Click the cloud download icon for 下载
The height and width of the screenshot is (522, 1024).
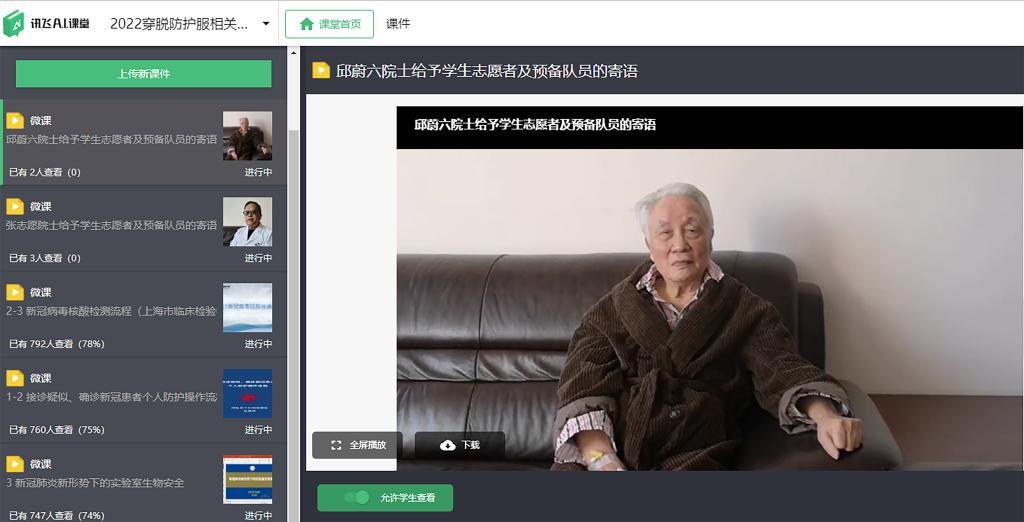pyautogui.click(x=447, y=445)
